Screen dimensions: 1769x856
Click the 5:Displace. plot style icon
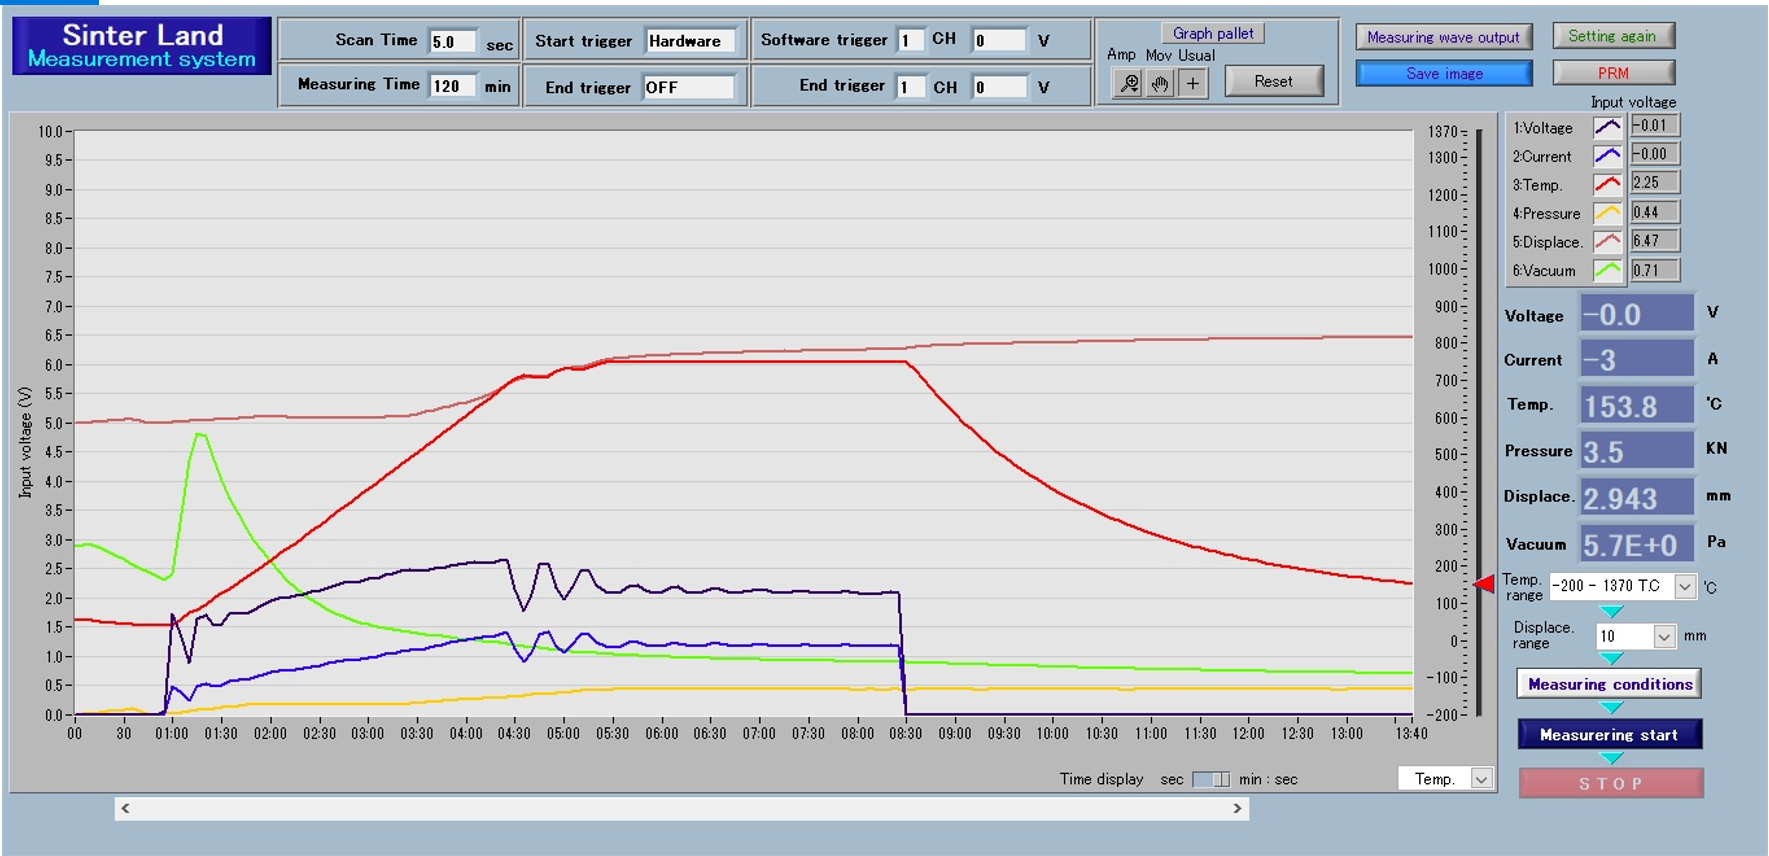[x=1607, y=241]
